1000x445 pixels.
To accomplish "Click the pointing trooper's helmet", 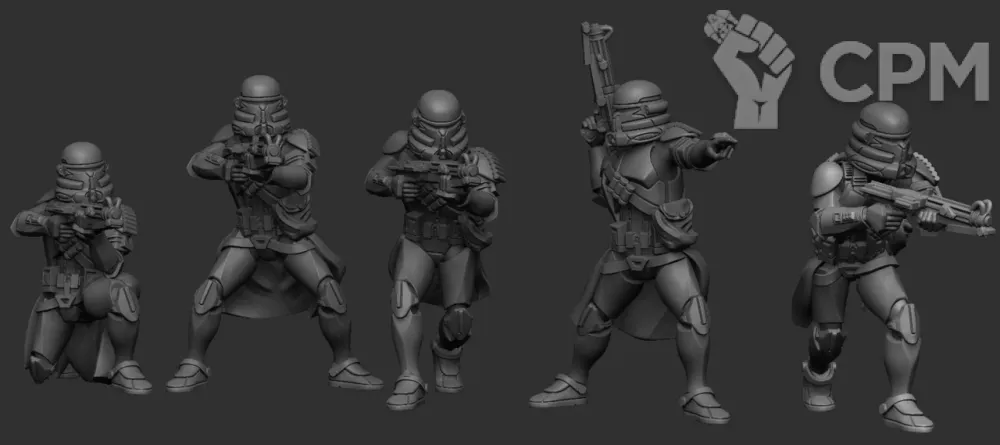I will [640, 110].
